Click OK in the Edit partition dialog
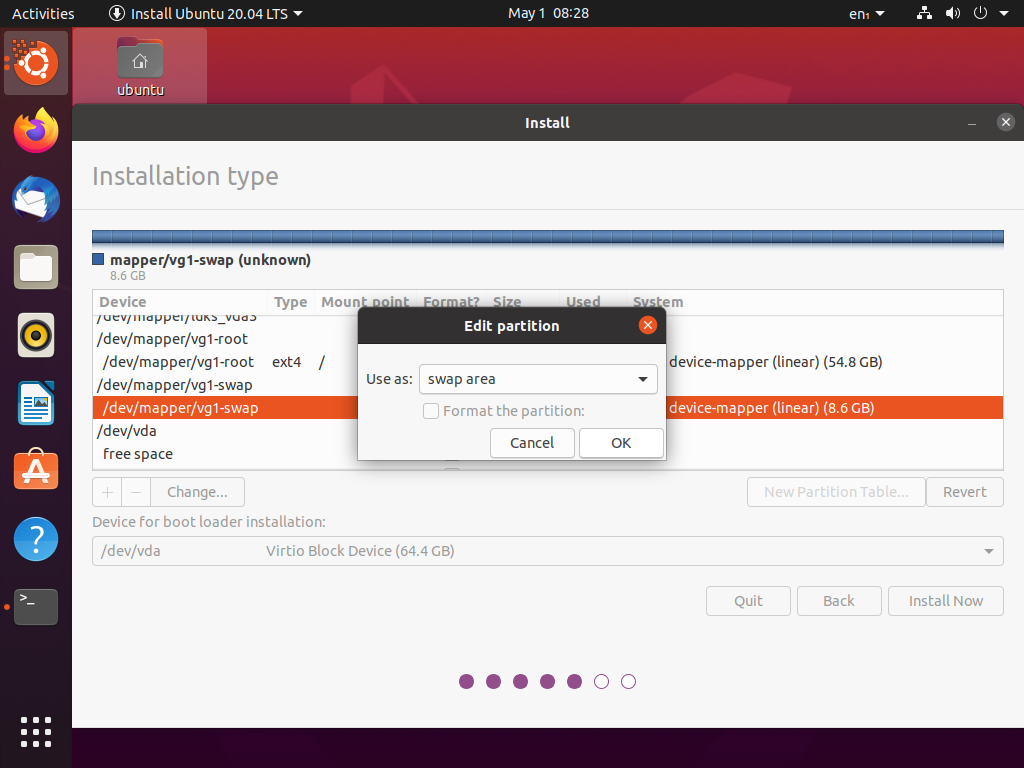 pyautogui.click(x=621, y=443)
